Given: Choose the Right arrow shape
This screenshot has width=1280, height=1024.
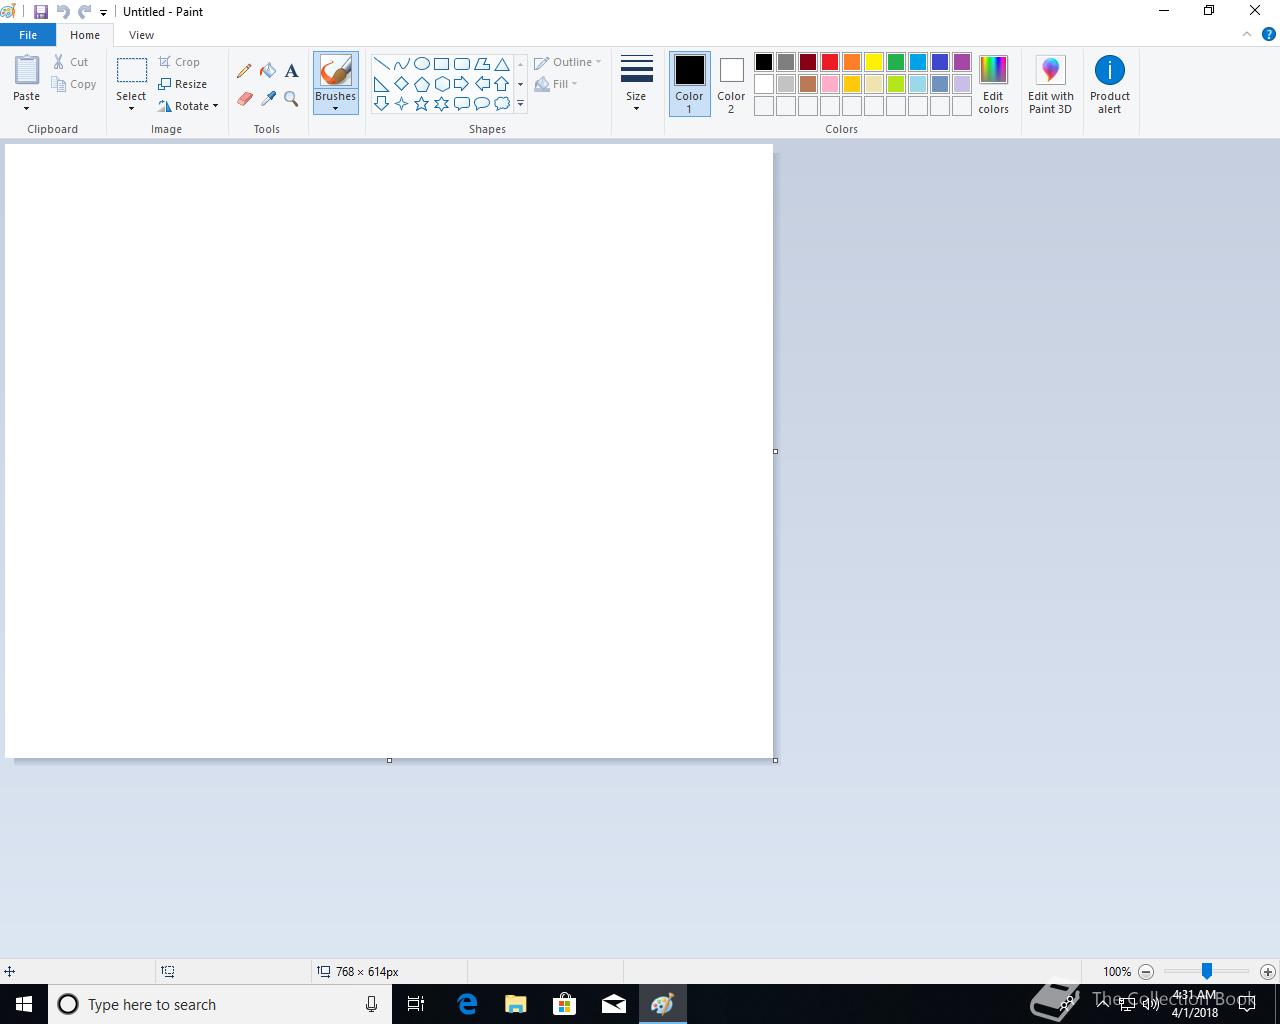Looking at the screenshot, I should click(461, 84).
